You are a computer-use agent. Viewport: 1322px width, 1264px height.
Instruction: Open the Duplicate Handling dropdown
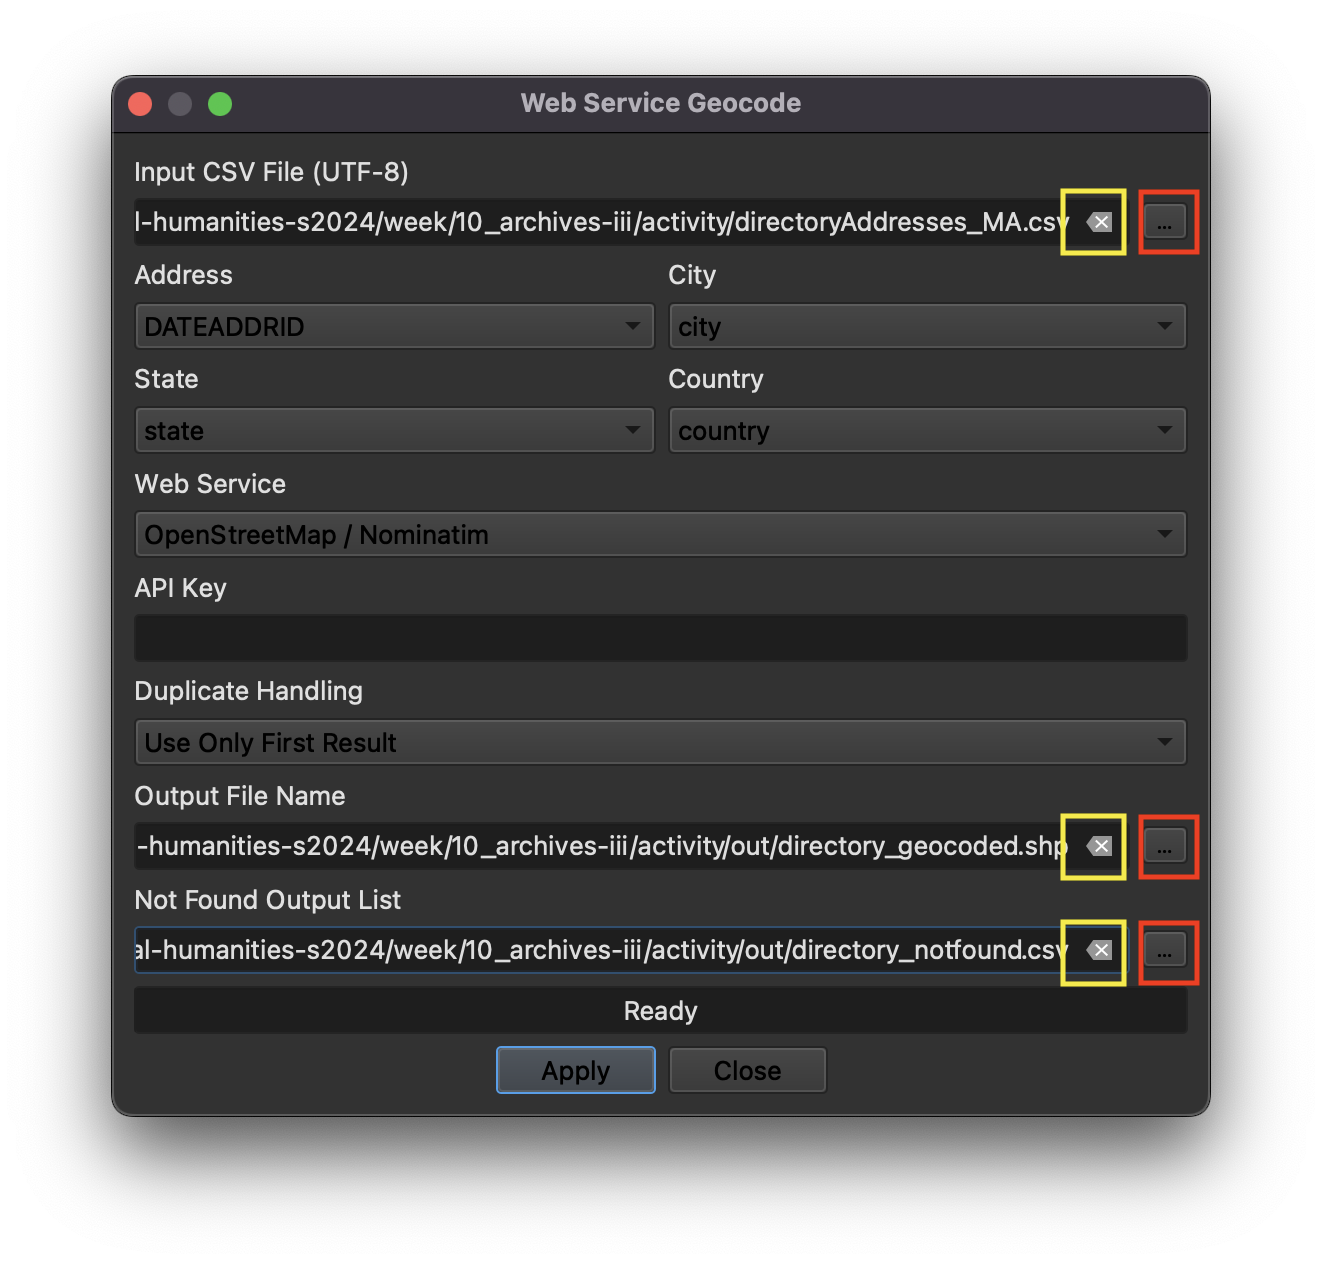[660, 743]
